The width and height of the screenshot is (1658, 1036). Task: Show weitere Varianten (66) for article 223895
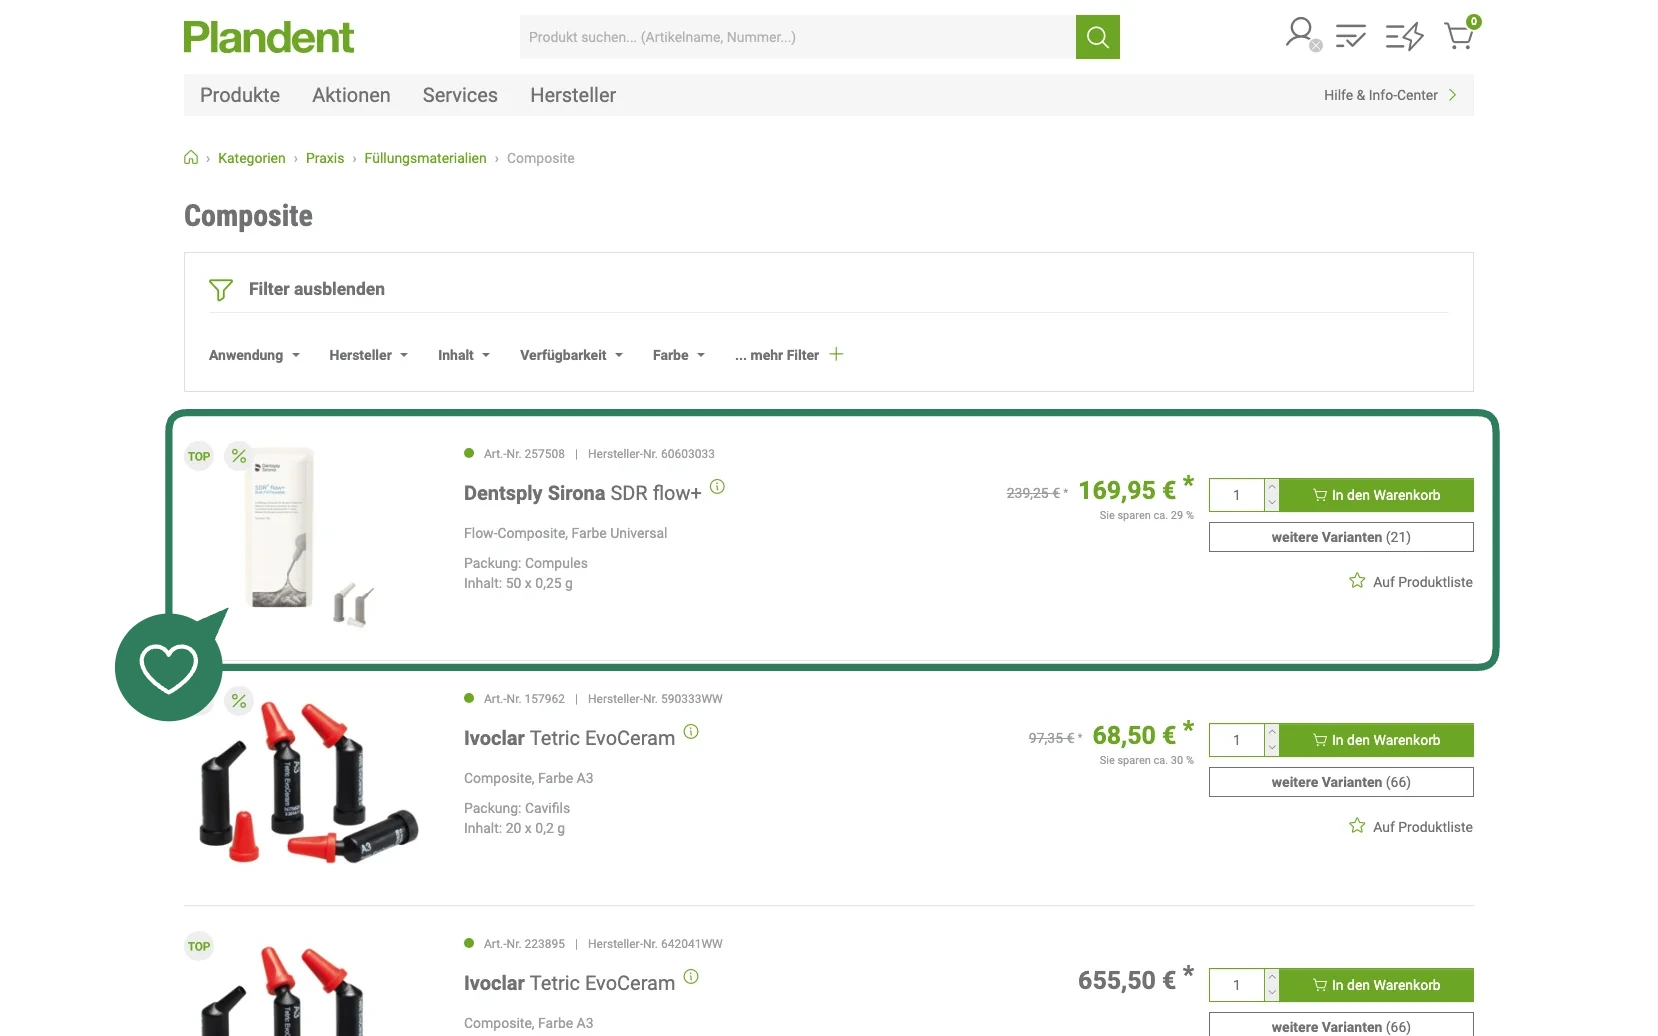1341,1025
